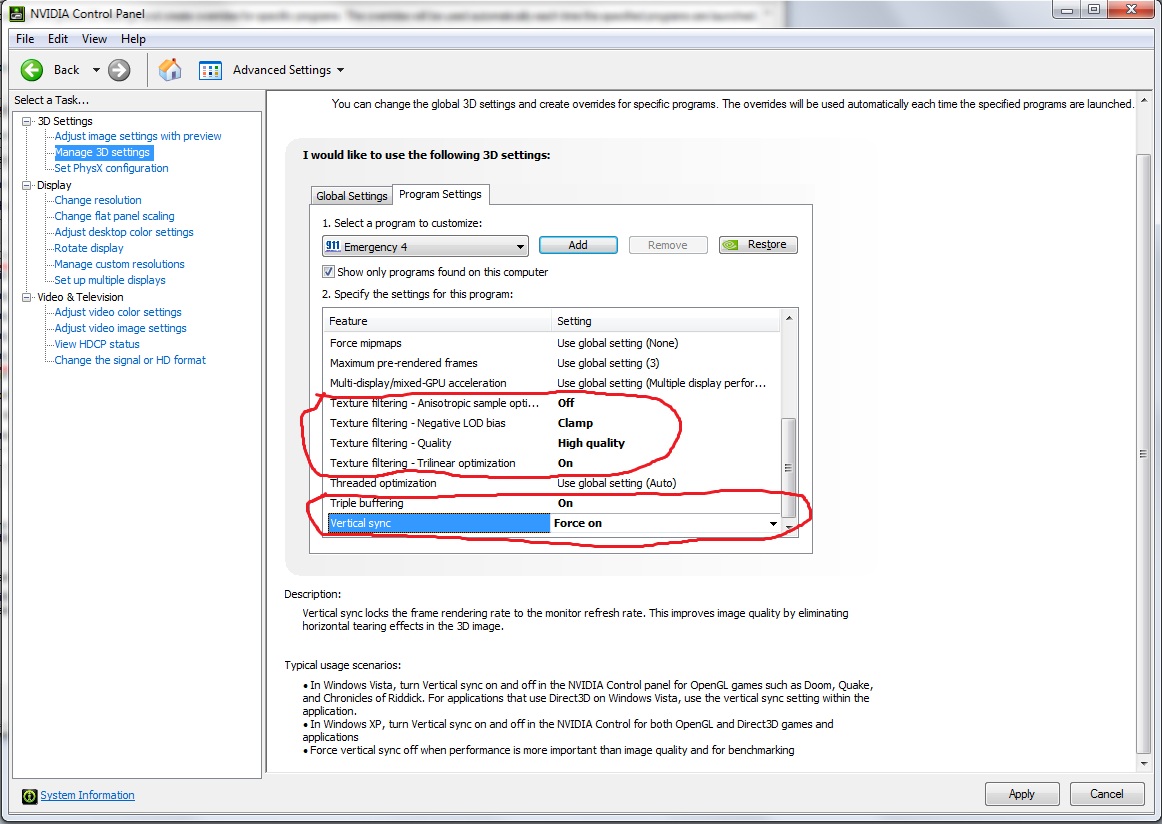Select Texture filtering - Negative LOD bias row
The height and width of the screenshot is (824, 1162).
[552, 423]
